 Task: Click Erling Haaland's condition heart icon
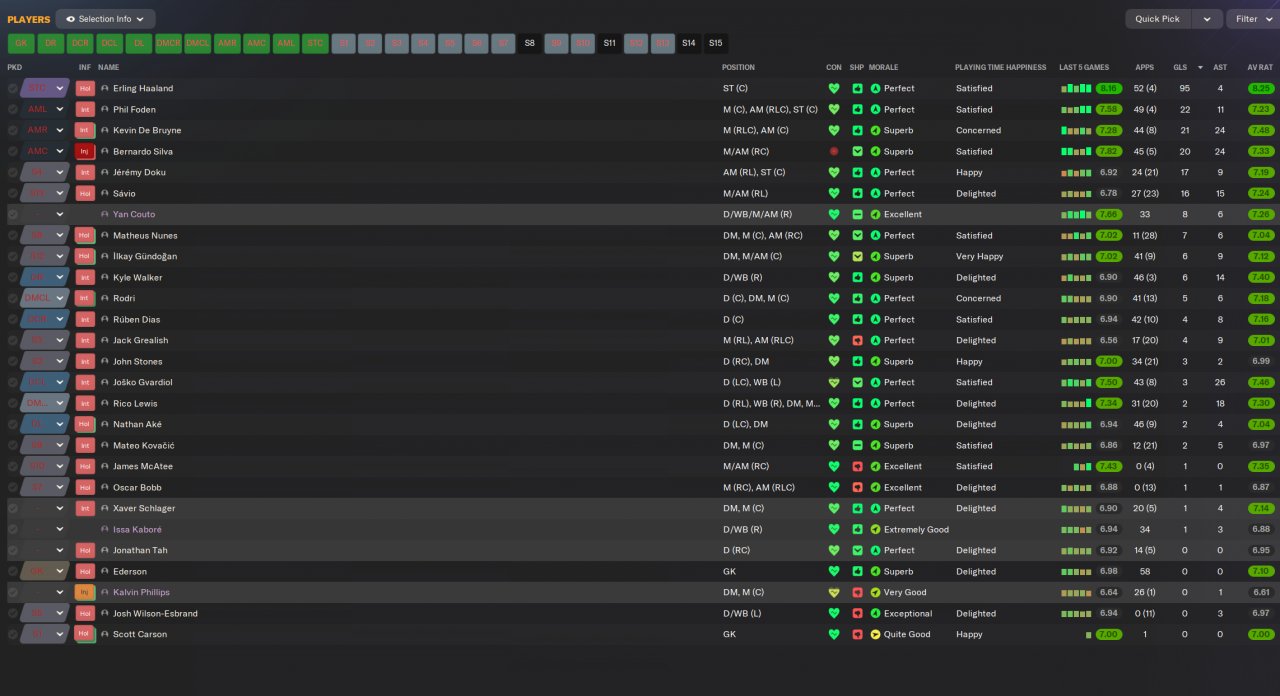click(834, 88)
